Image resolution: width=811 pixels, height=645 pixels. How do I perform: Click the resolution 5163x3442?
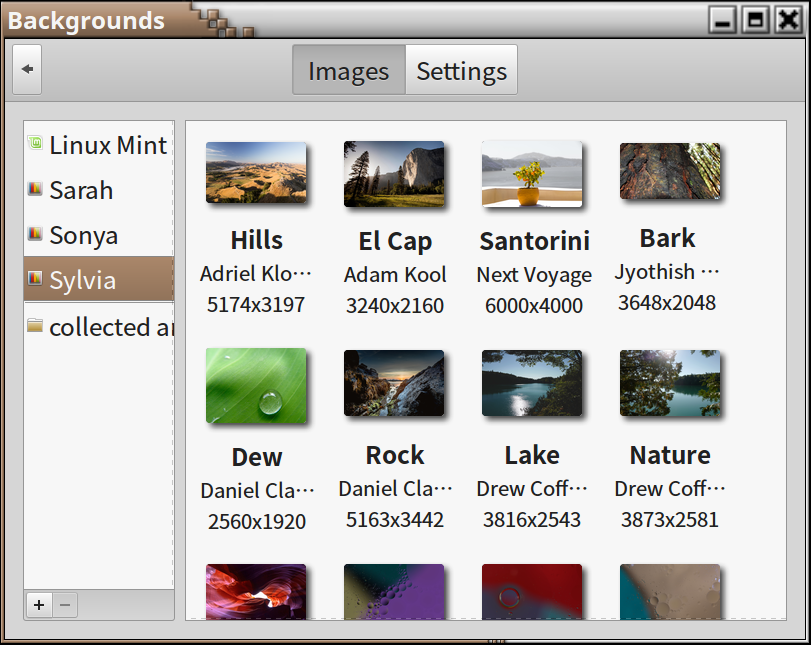pyautogui.click(x=395, y=519)
